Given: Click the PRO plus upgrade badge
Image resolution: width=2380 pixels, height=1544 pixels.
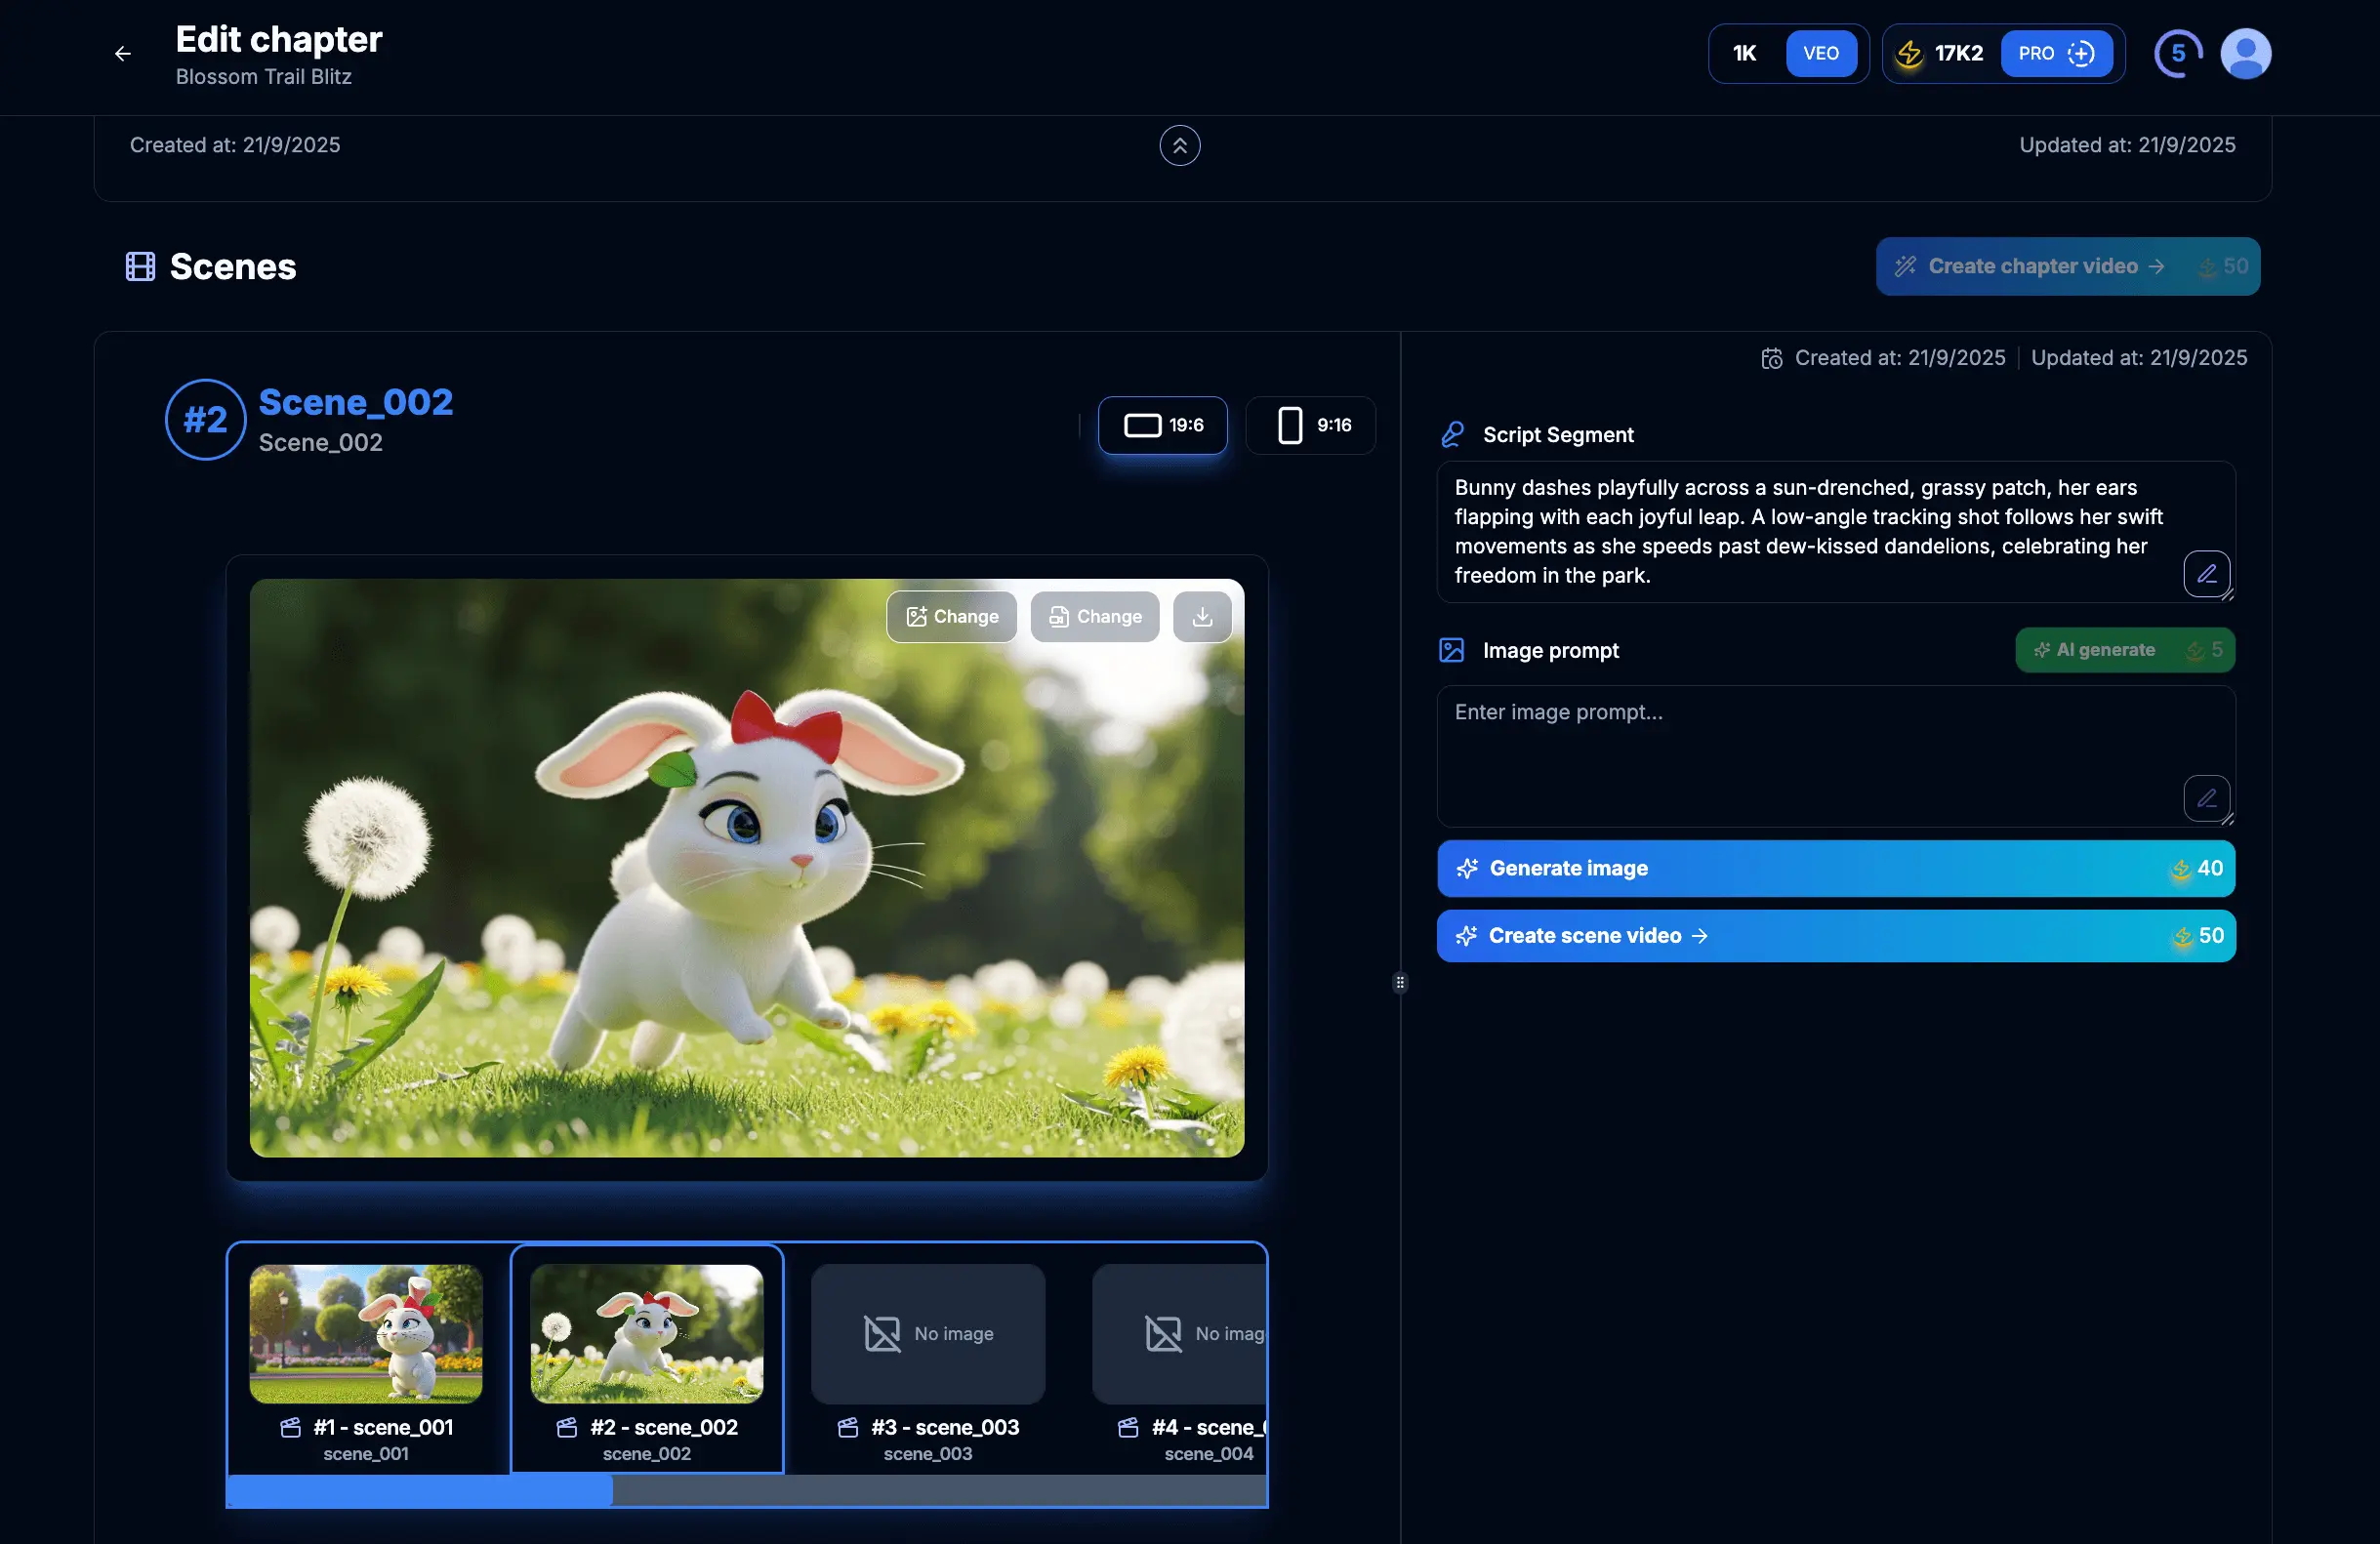Looking at the screenshot, I should [2055, 54].
